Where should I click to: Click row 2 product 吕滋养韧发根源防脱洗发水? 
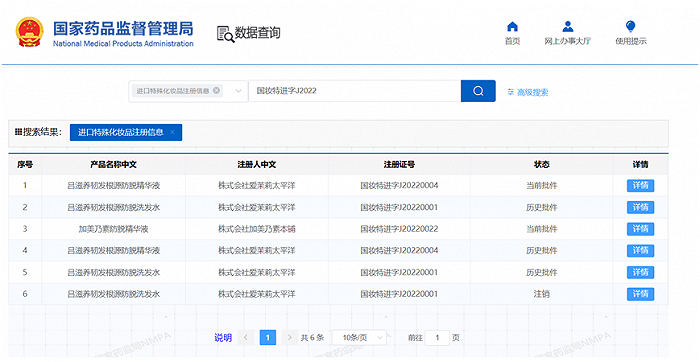(113, 208)
